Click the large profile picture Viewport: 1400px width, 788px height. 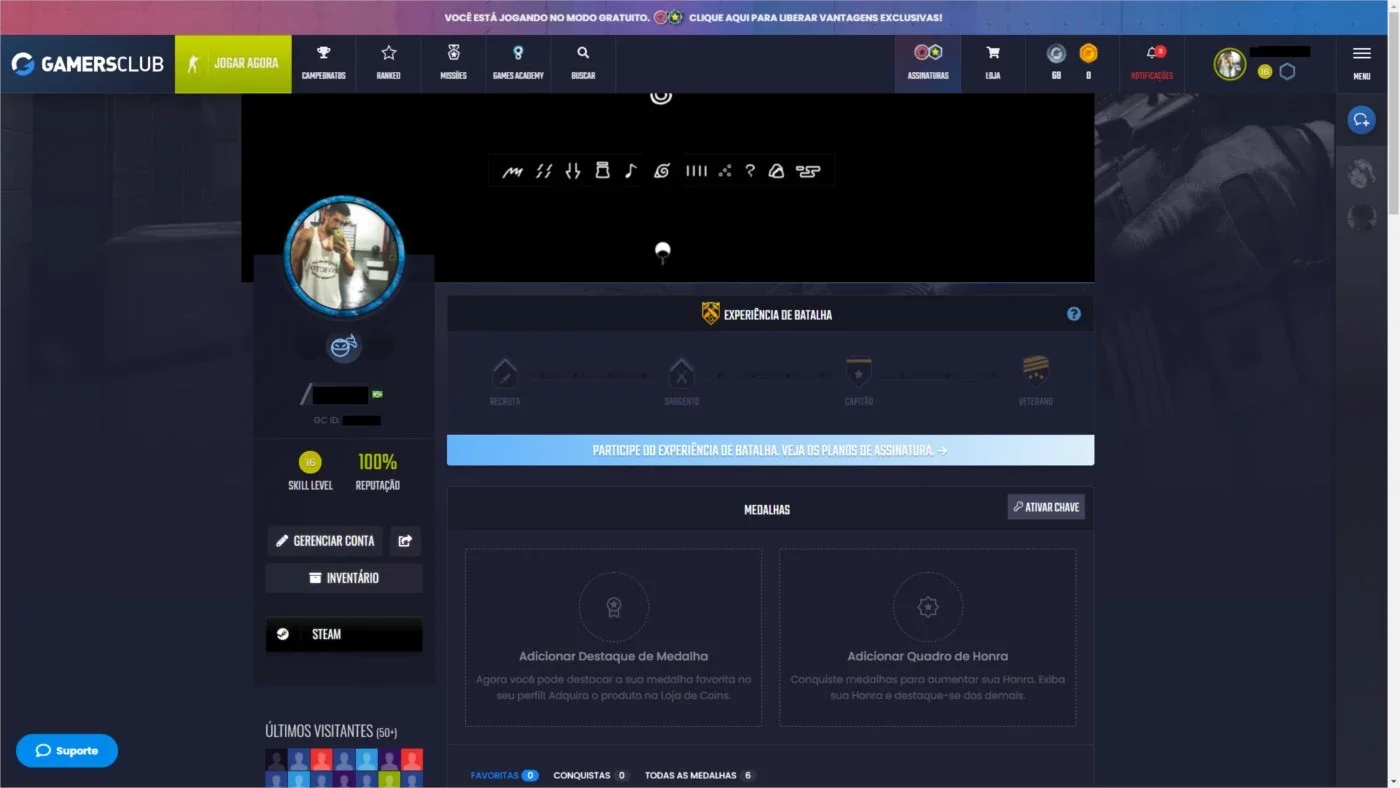pos(345,256)
